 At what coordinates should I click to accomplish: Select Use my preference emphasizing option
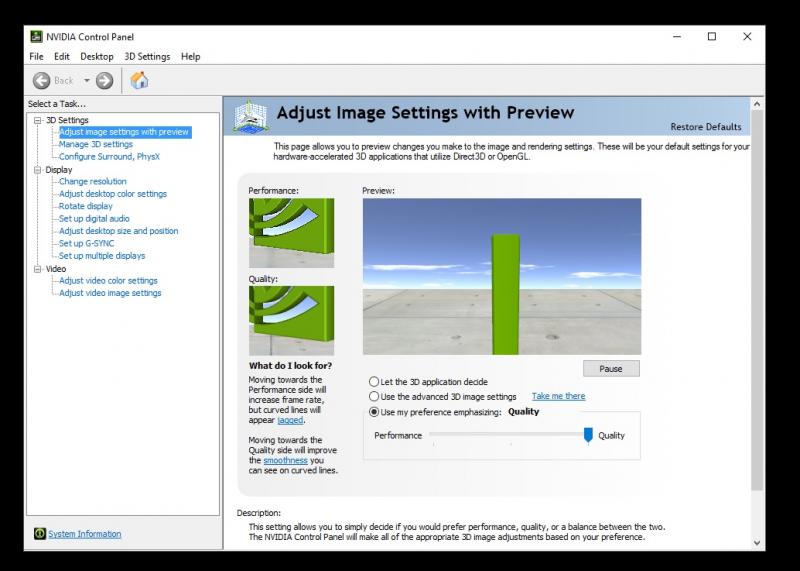(374, 412)
